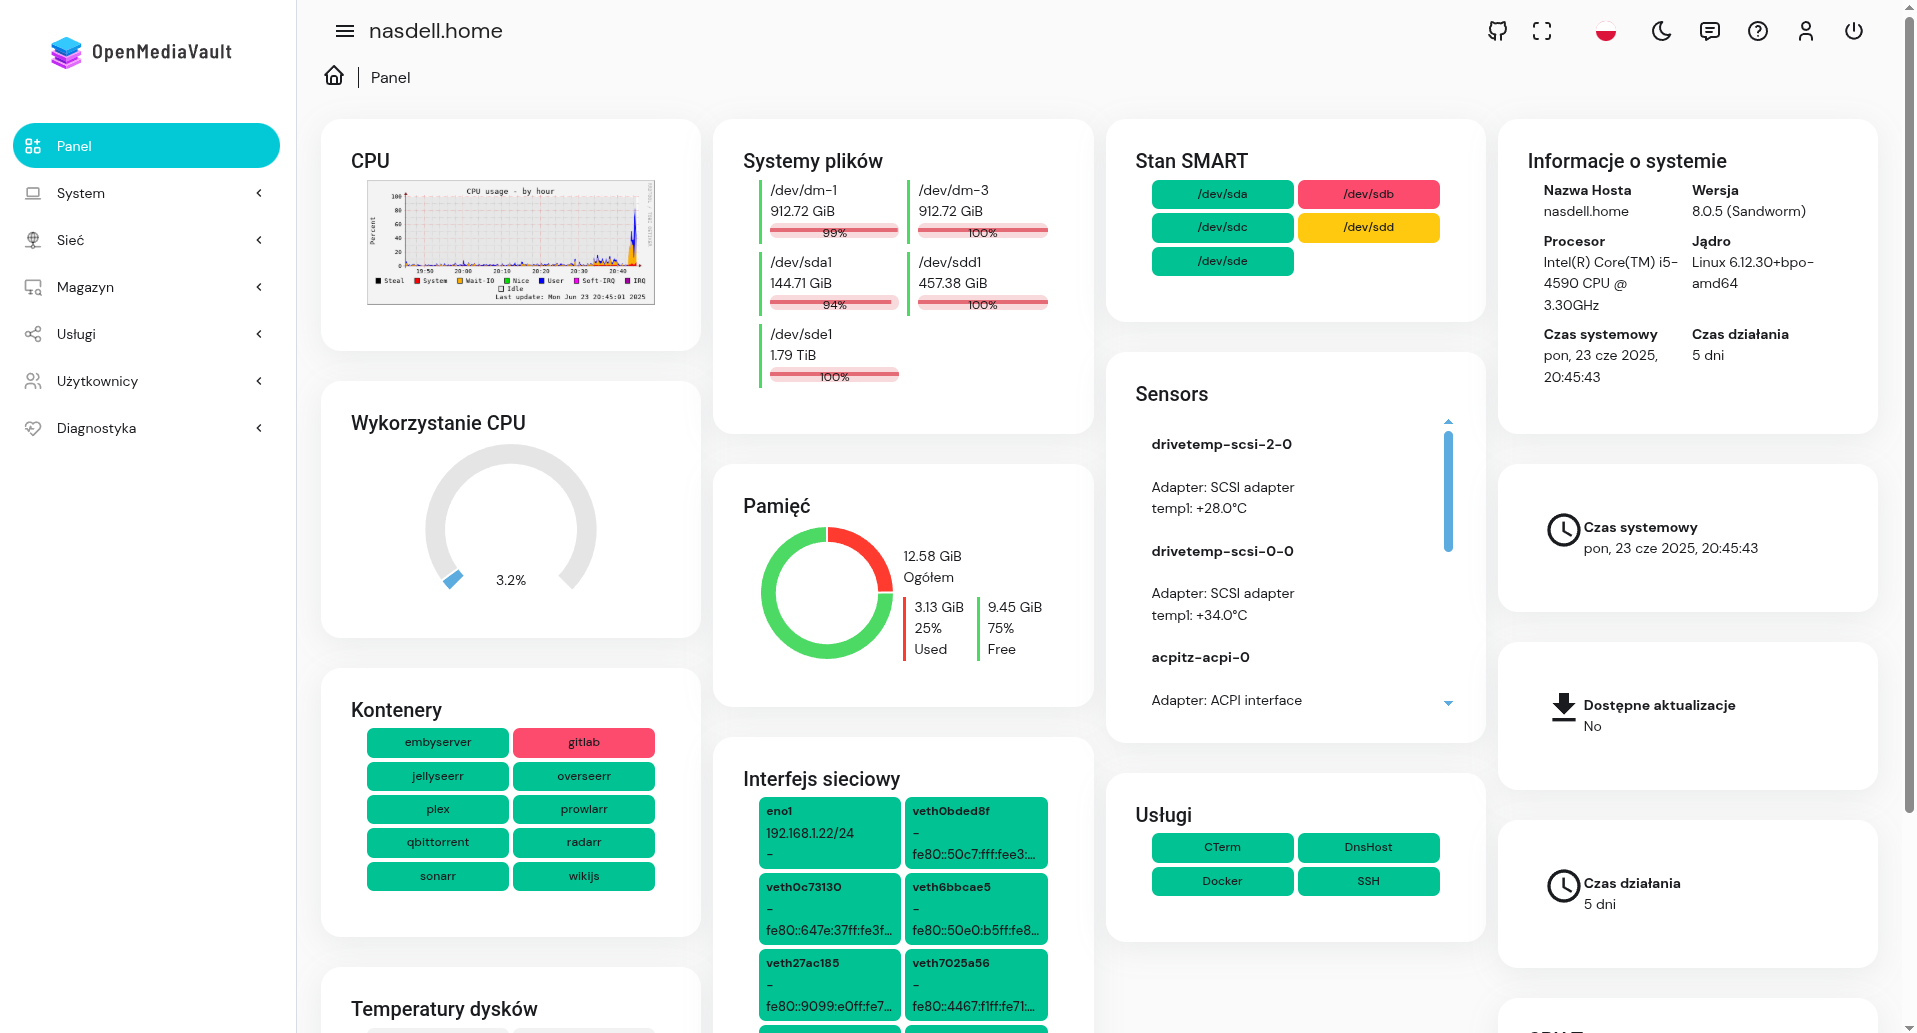Viewport: 1917px width, 1033px height.
Task: Open the power options icon
Action: (1854, 31)
